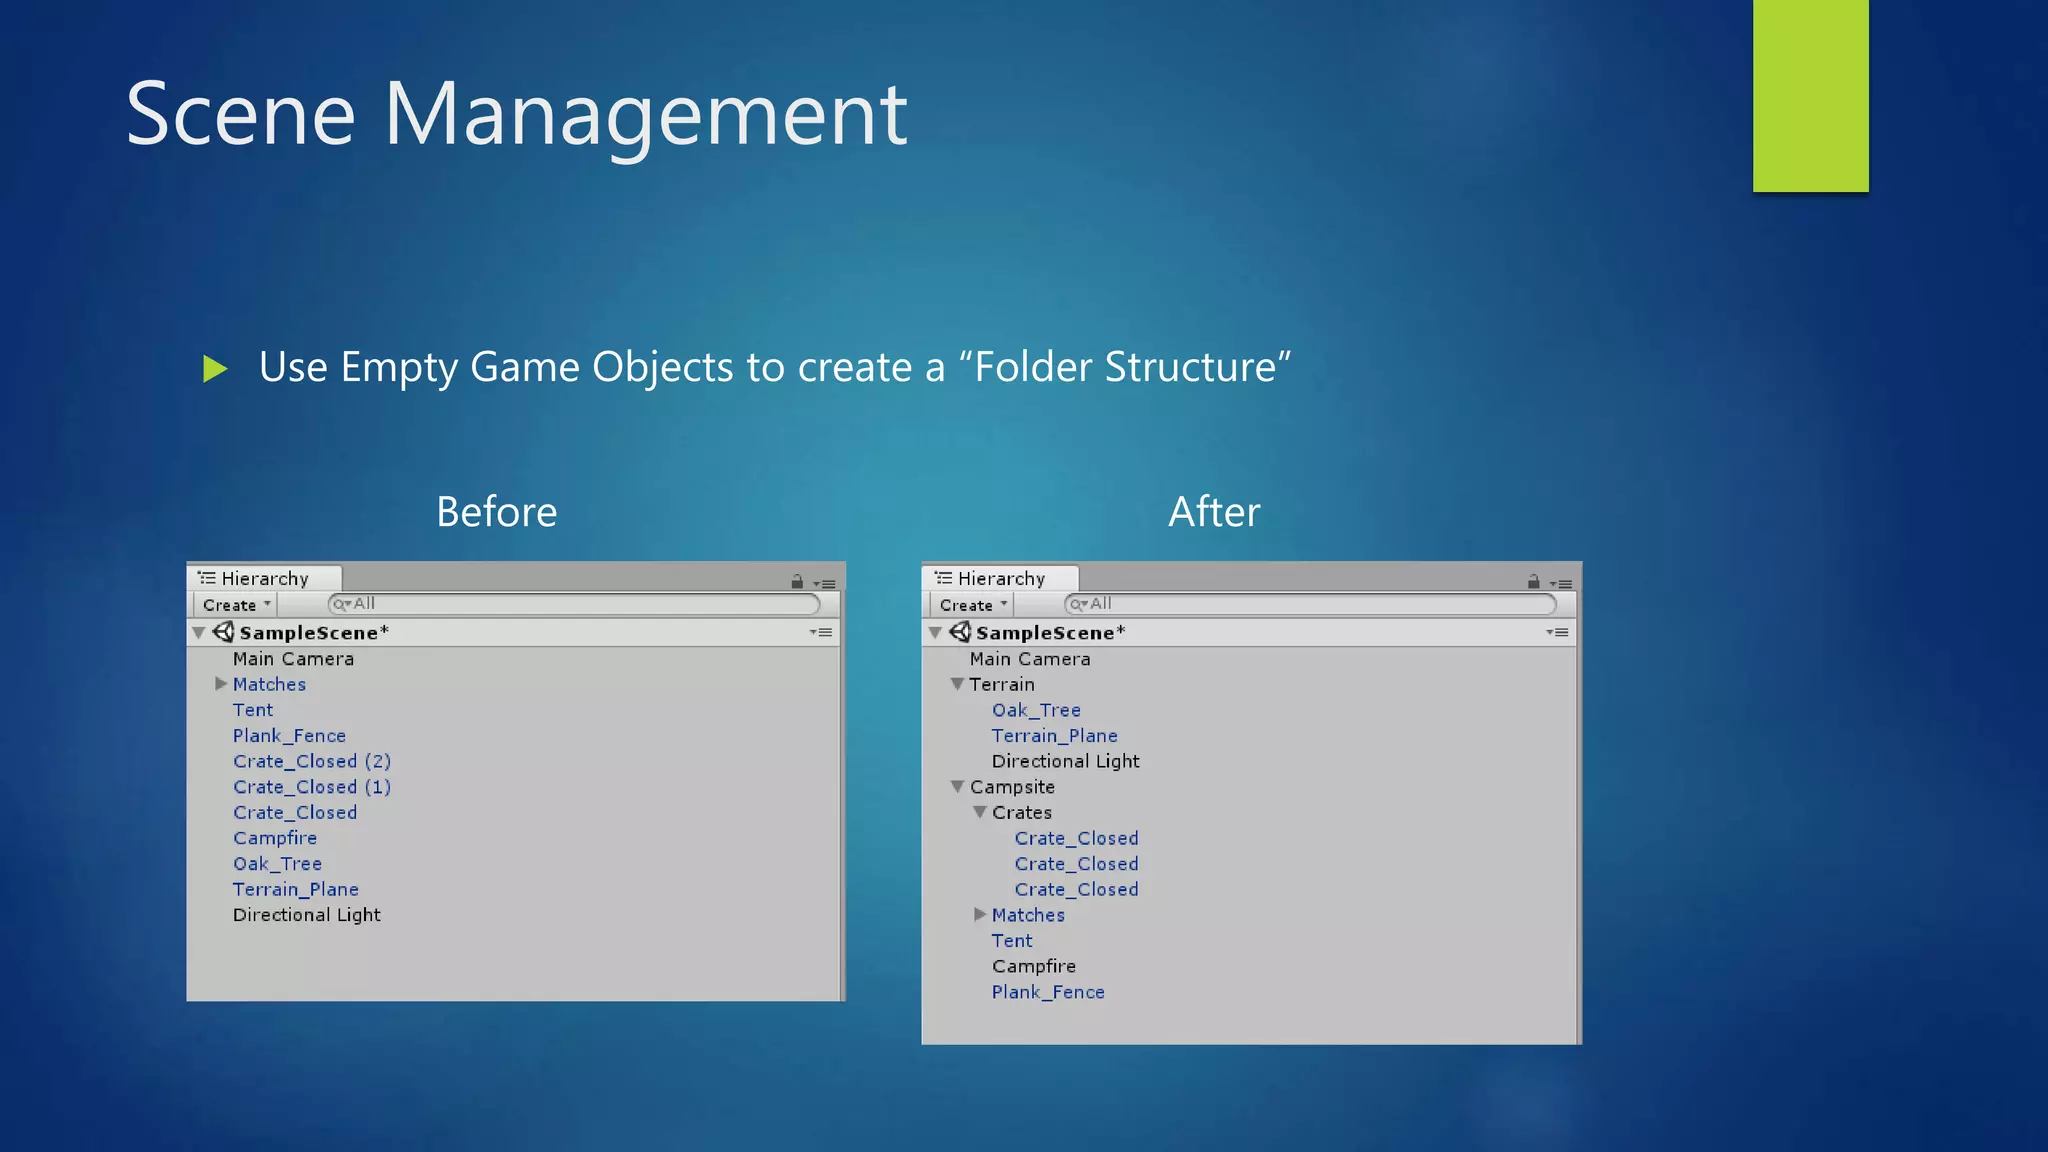This screenshot has height=1152, width=2048.
Task: Select Campfire in the Before panel
Action: (x=275, y=838)
